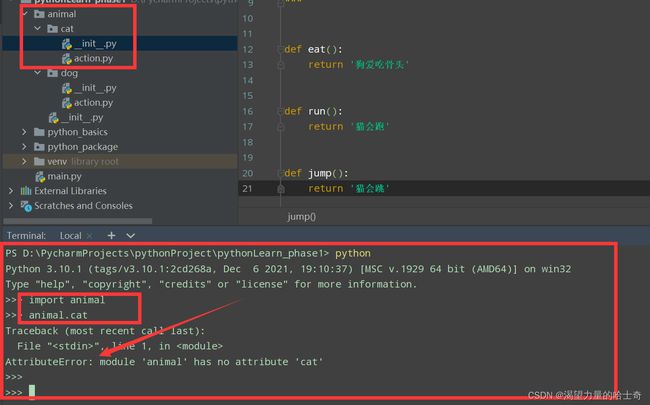Expand Scratches and Consoles node
Viewport: 650px width, 405px height.
[11, 206]
